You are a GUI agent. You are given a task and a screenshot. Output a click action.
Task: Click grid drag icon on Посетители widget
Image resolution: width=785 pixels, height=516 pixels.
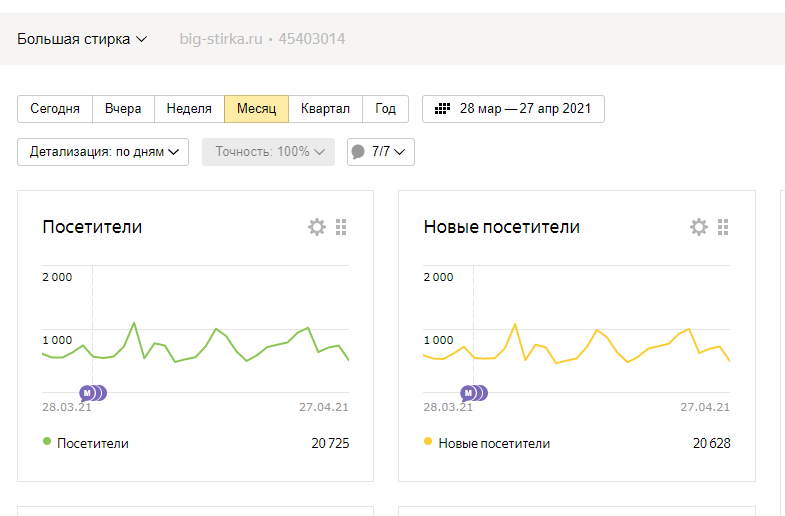click(341, 227)
